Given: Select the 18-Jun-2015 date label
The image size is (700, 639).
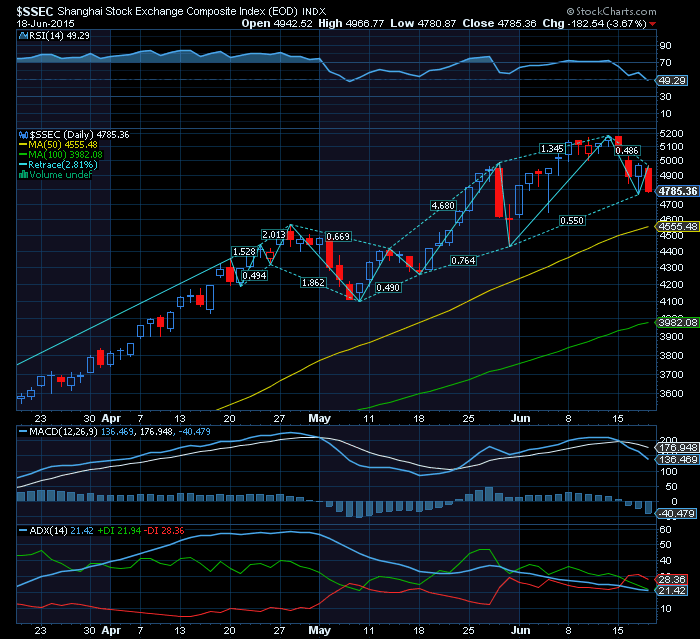Looking at the screenshot, I should point(46,24).
